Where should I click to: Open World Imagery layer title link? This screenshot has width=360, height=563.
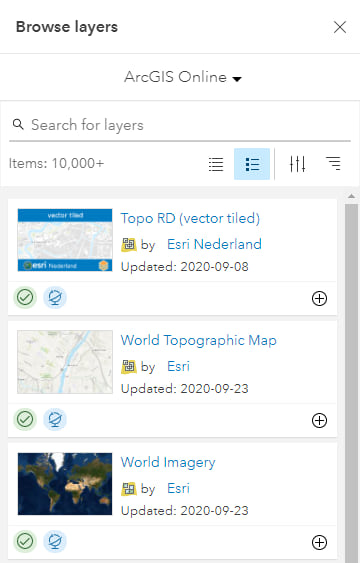tap(168, 462)
